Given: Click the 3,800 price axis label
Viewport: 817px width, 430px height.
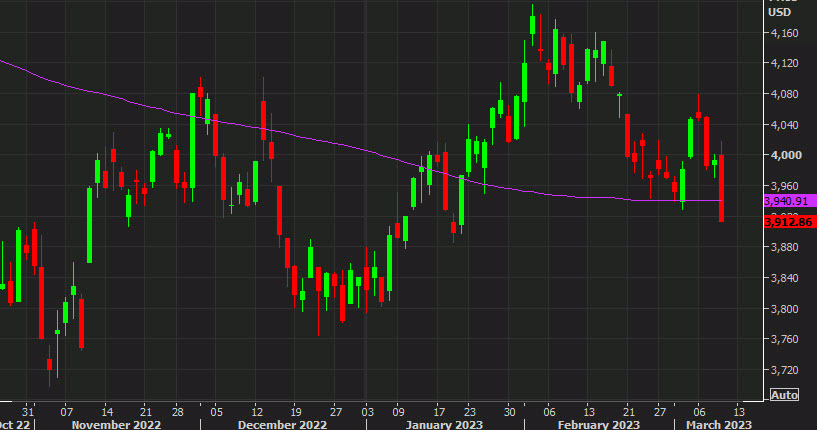Looking at the screenshot, I should [784, 309].
